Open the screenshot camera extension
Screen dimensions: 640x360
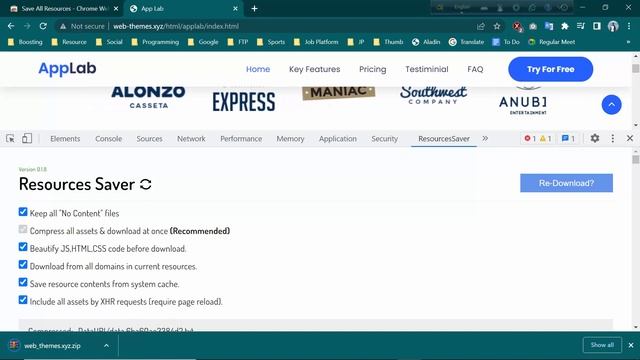[x=533, y=26]
